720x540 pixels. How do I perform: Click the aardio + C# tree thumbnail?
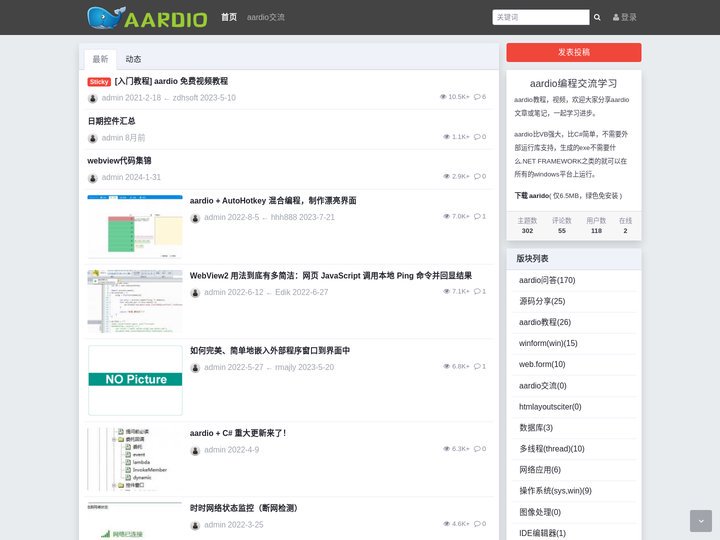pos(135,459)
